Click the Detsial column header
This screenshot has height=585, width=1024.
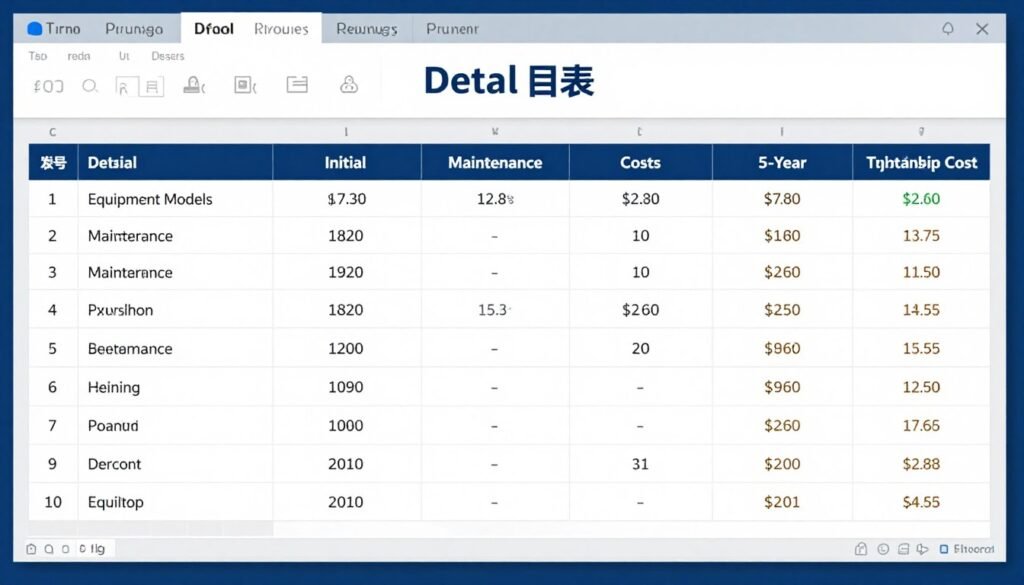coord(175,163)
